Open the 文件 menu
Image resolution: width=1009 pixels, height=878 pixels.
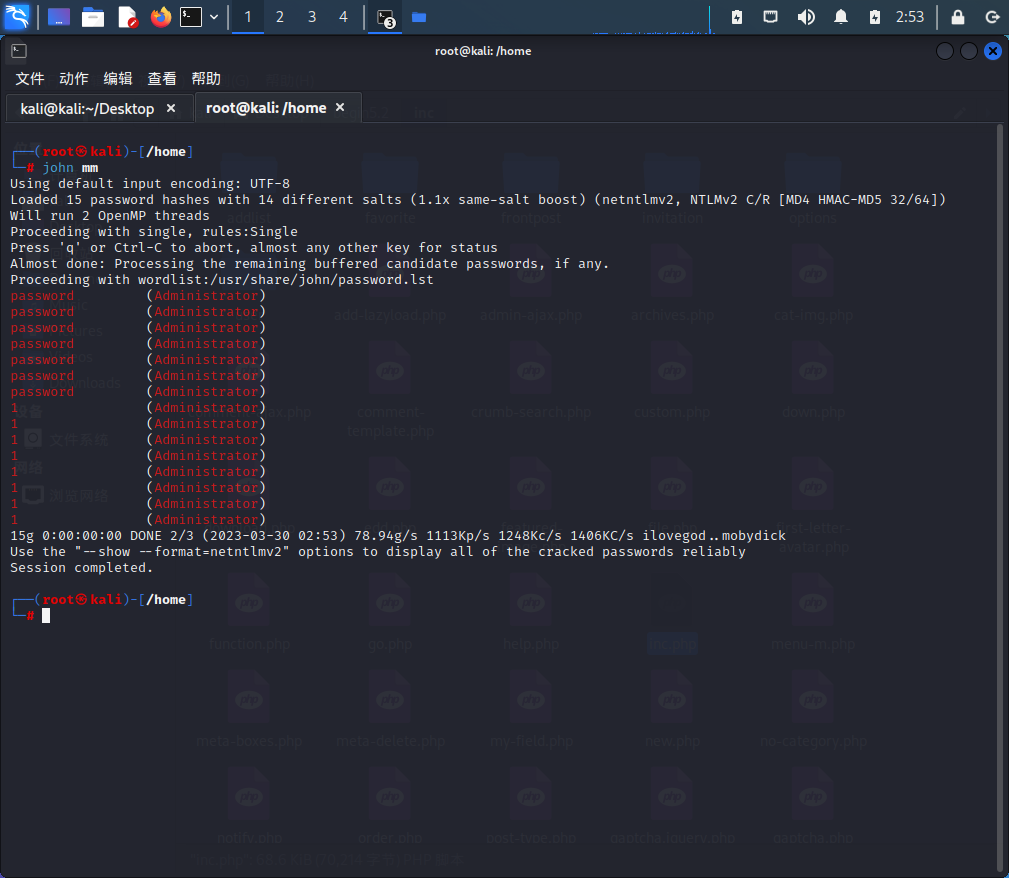click(30, 78)
